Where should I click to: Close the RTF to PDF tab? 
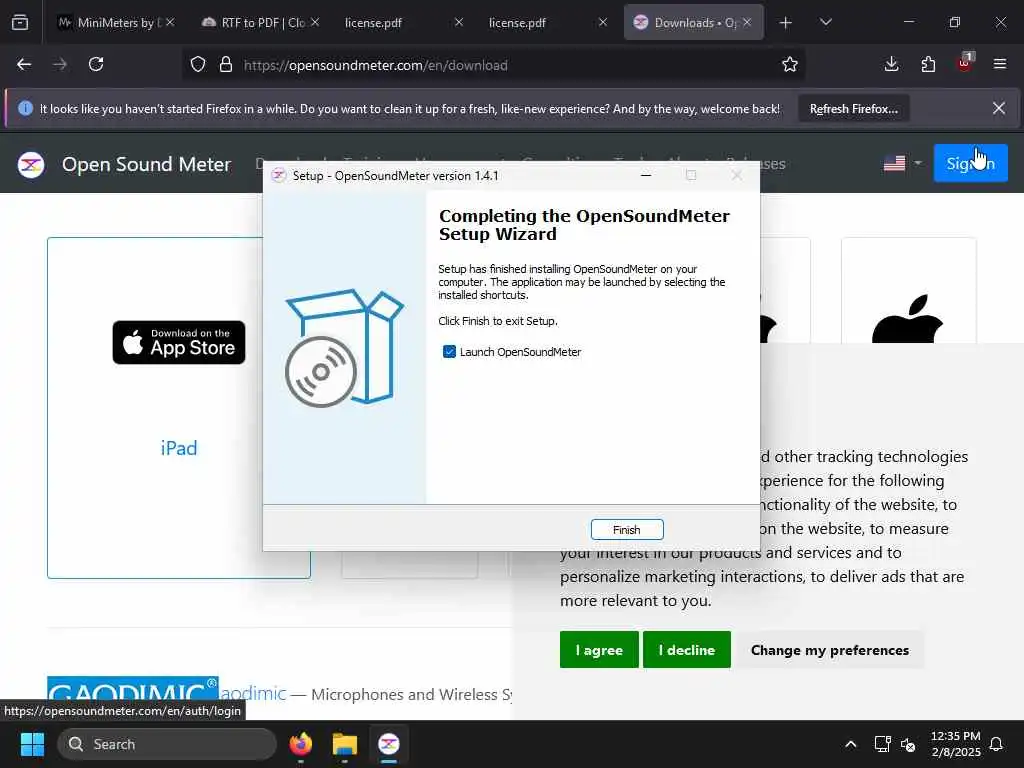(315, 22)
